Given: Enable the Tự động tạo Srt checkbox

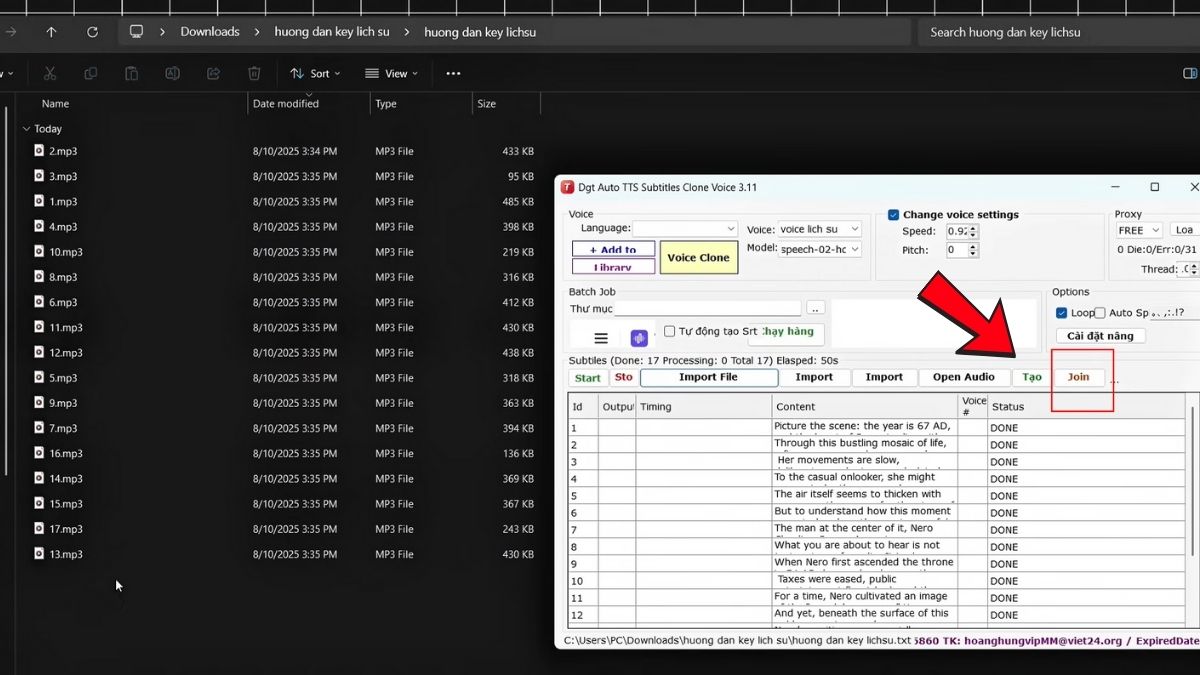Looking at the screenshot, I should coord(670,331).
